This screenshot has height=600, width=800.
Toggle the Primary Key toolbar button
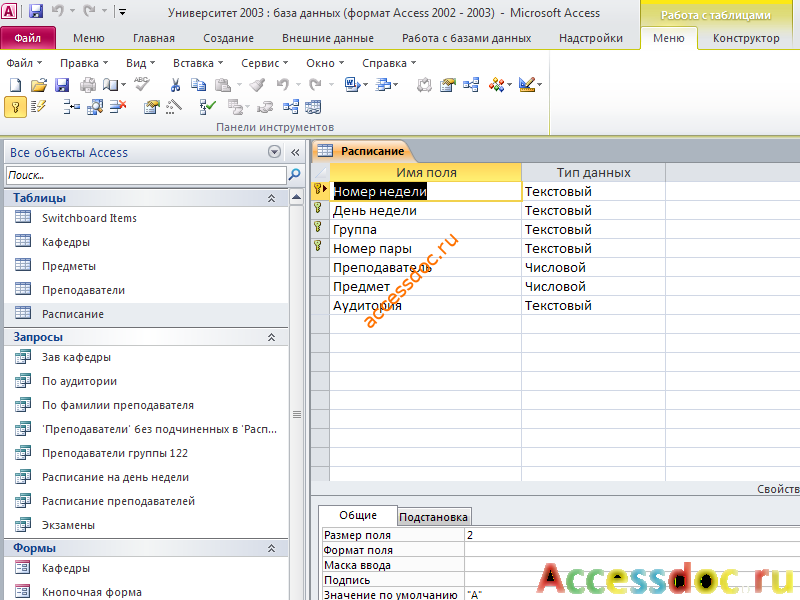(x=15, y=107)
